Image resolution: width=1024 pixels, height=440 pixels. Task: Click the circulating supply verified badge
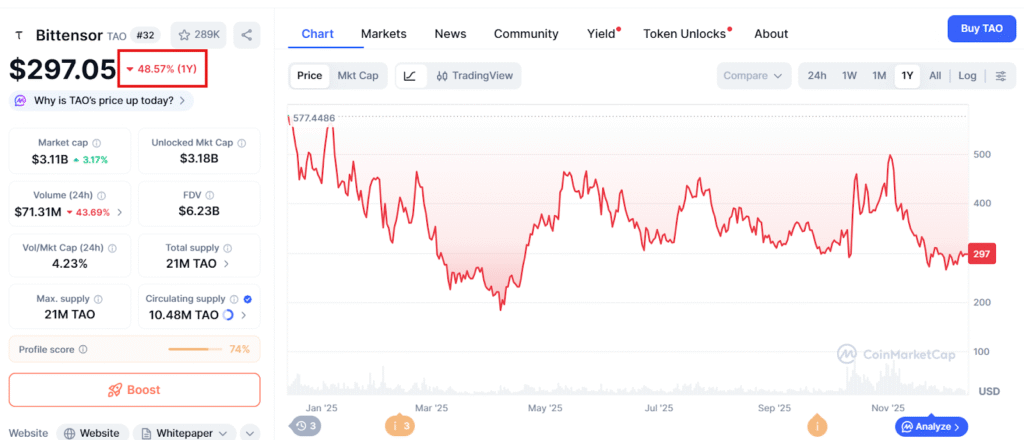247,298
